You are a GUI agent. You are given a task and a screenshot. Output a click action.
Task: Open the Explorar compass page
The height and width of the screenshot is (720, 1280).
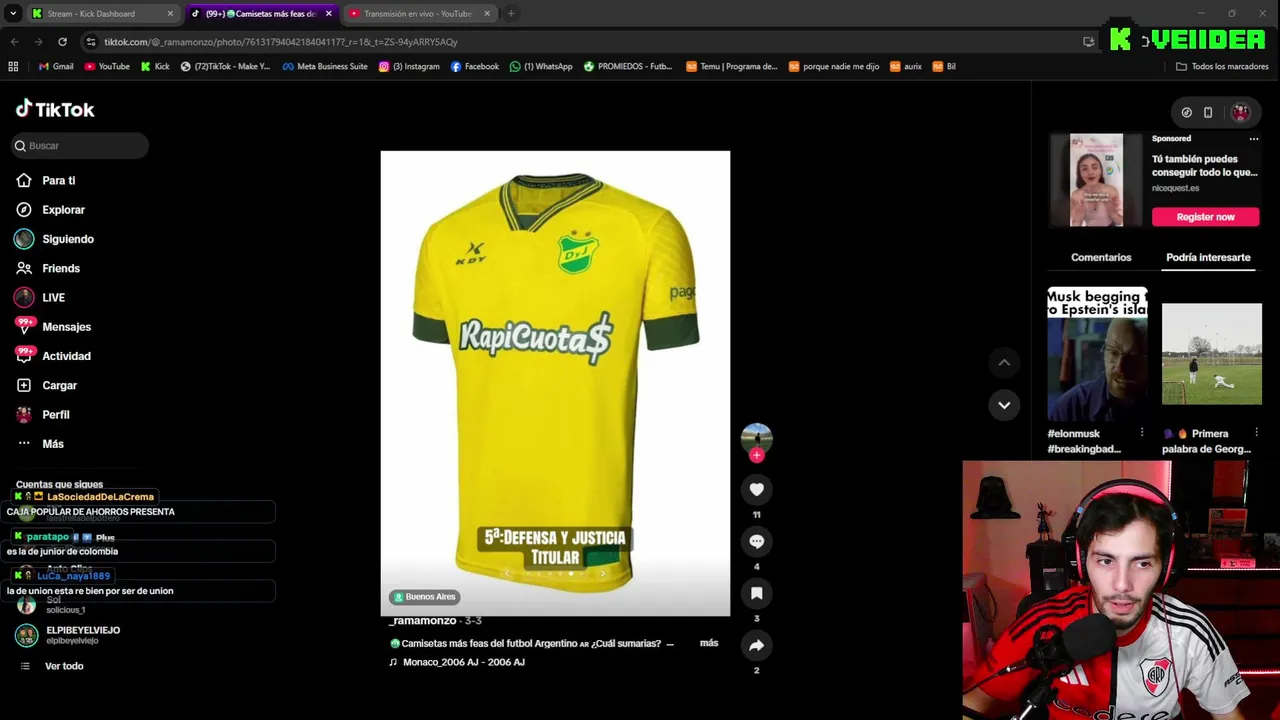coord(50,210)
